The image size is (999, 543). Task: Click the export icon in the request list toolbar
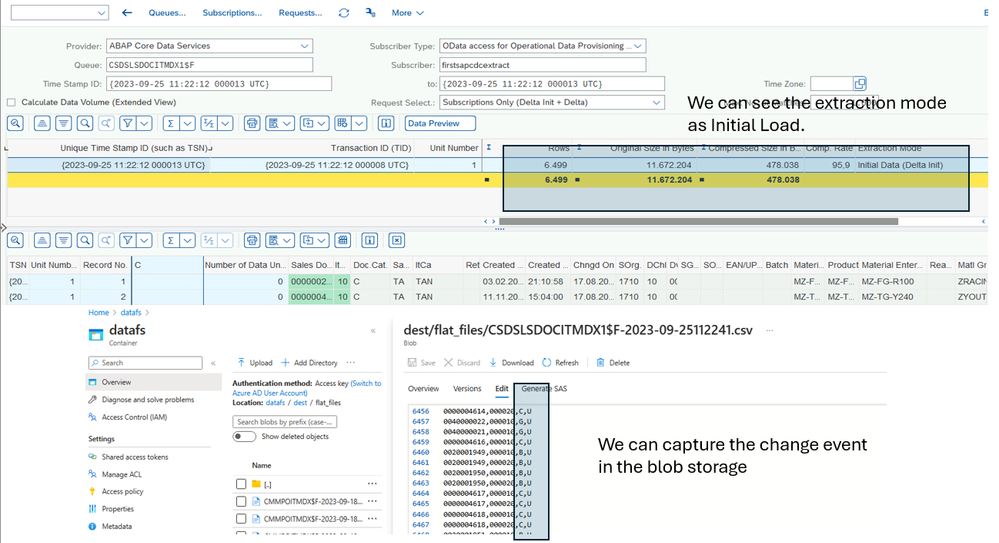point(308,124)
